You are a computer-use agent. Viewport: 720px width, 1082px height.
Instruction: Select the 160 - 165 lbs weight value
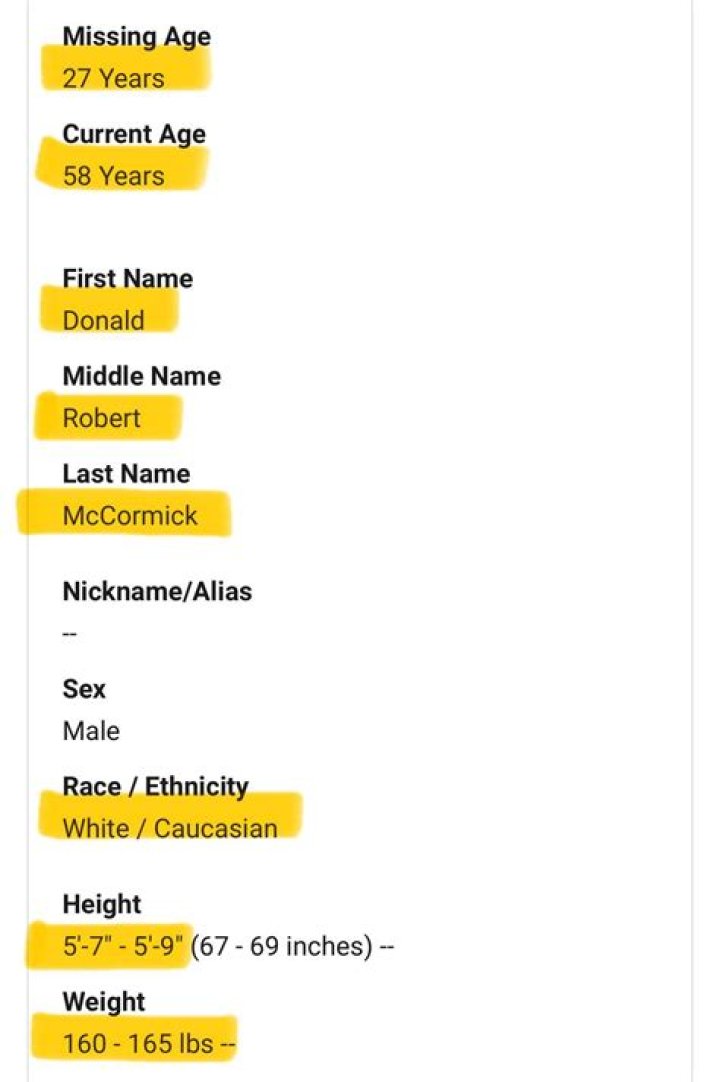click(x=138, y=1044)
